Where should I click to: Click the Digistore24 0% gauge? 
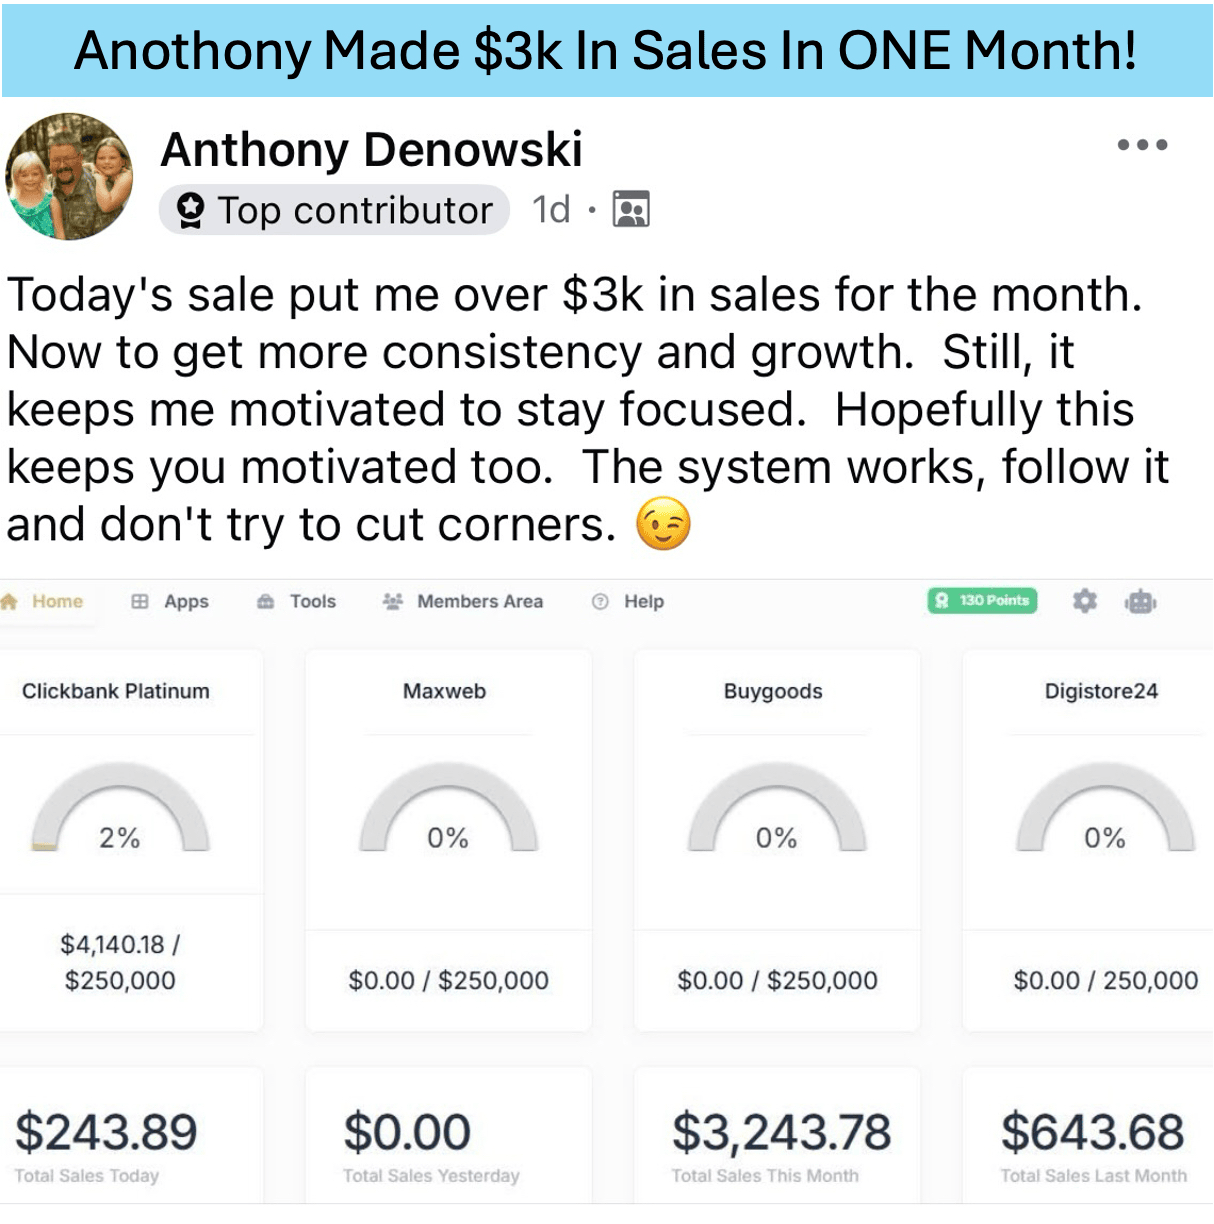click(x=1105, y=808)
